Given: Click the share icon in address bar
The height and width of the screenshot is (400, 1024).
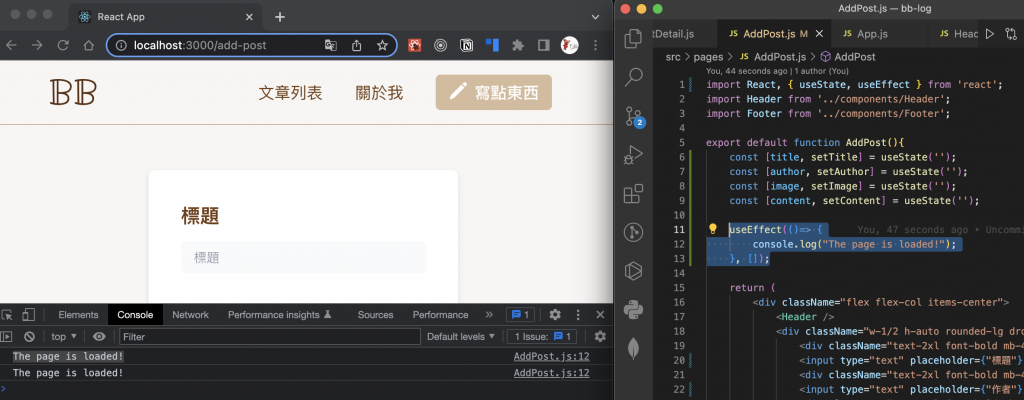Looking at the screenshot, I should coord(357,45).
